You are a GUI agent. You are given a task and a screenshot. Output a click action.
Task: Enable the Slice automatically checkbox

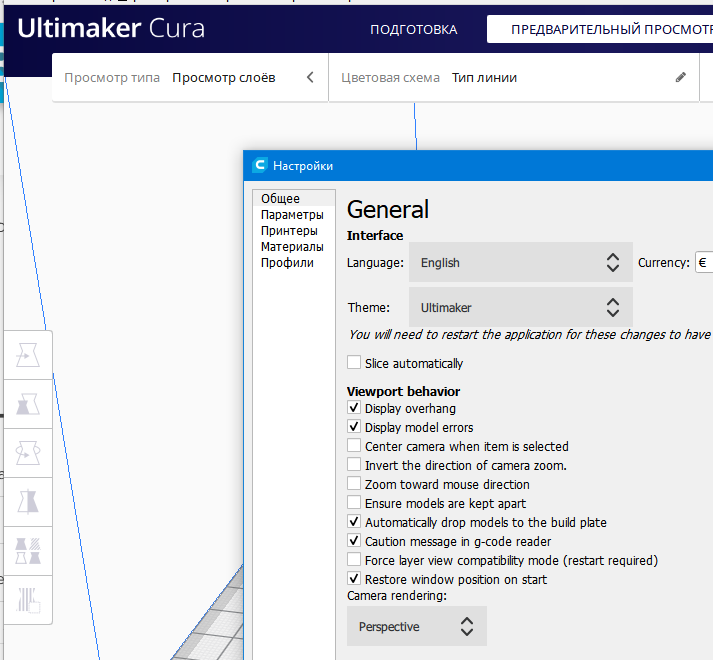coord(354,363)
